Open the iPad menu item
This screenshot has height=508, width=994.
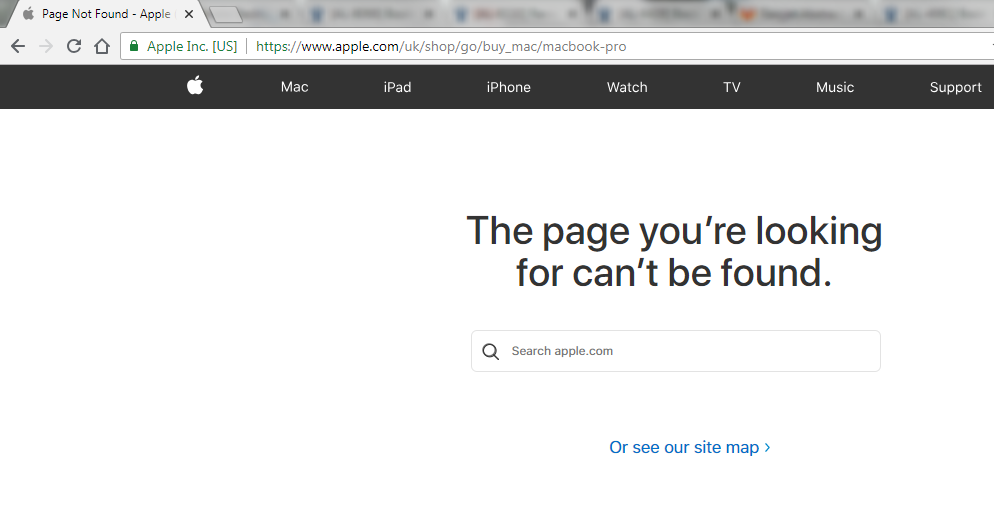[397, 88]
